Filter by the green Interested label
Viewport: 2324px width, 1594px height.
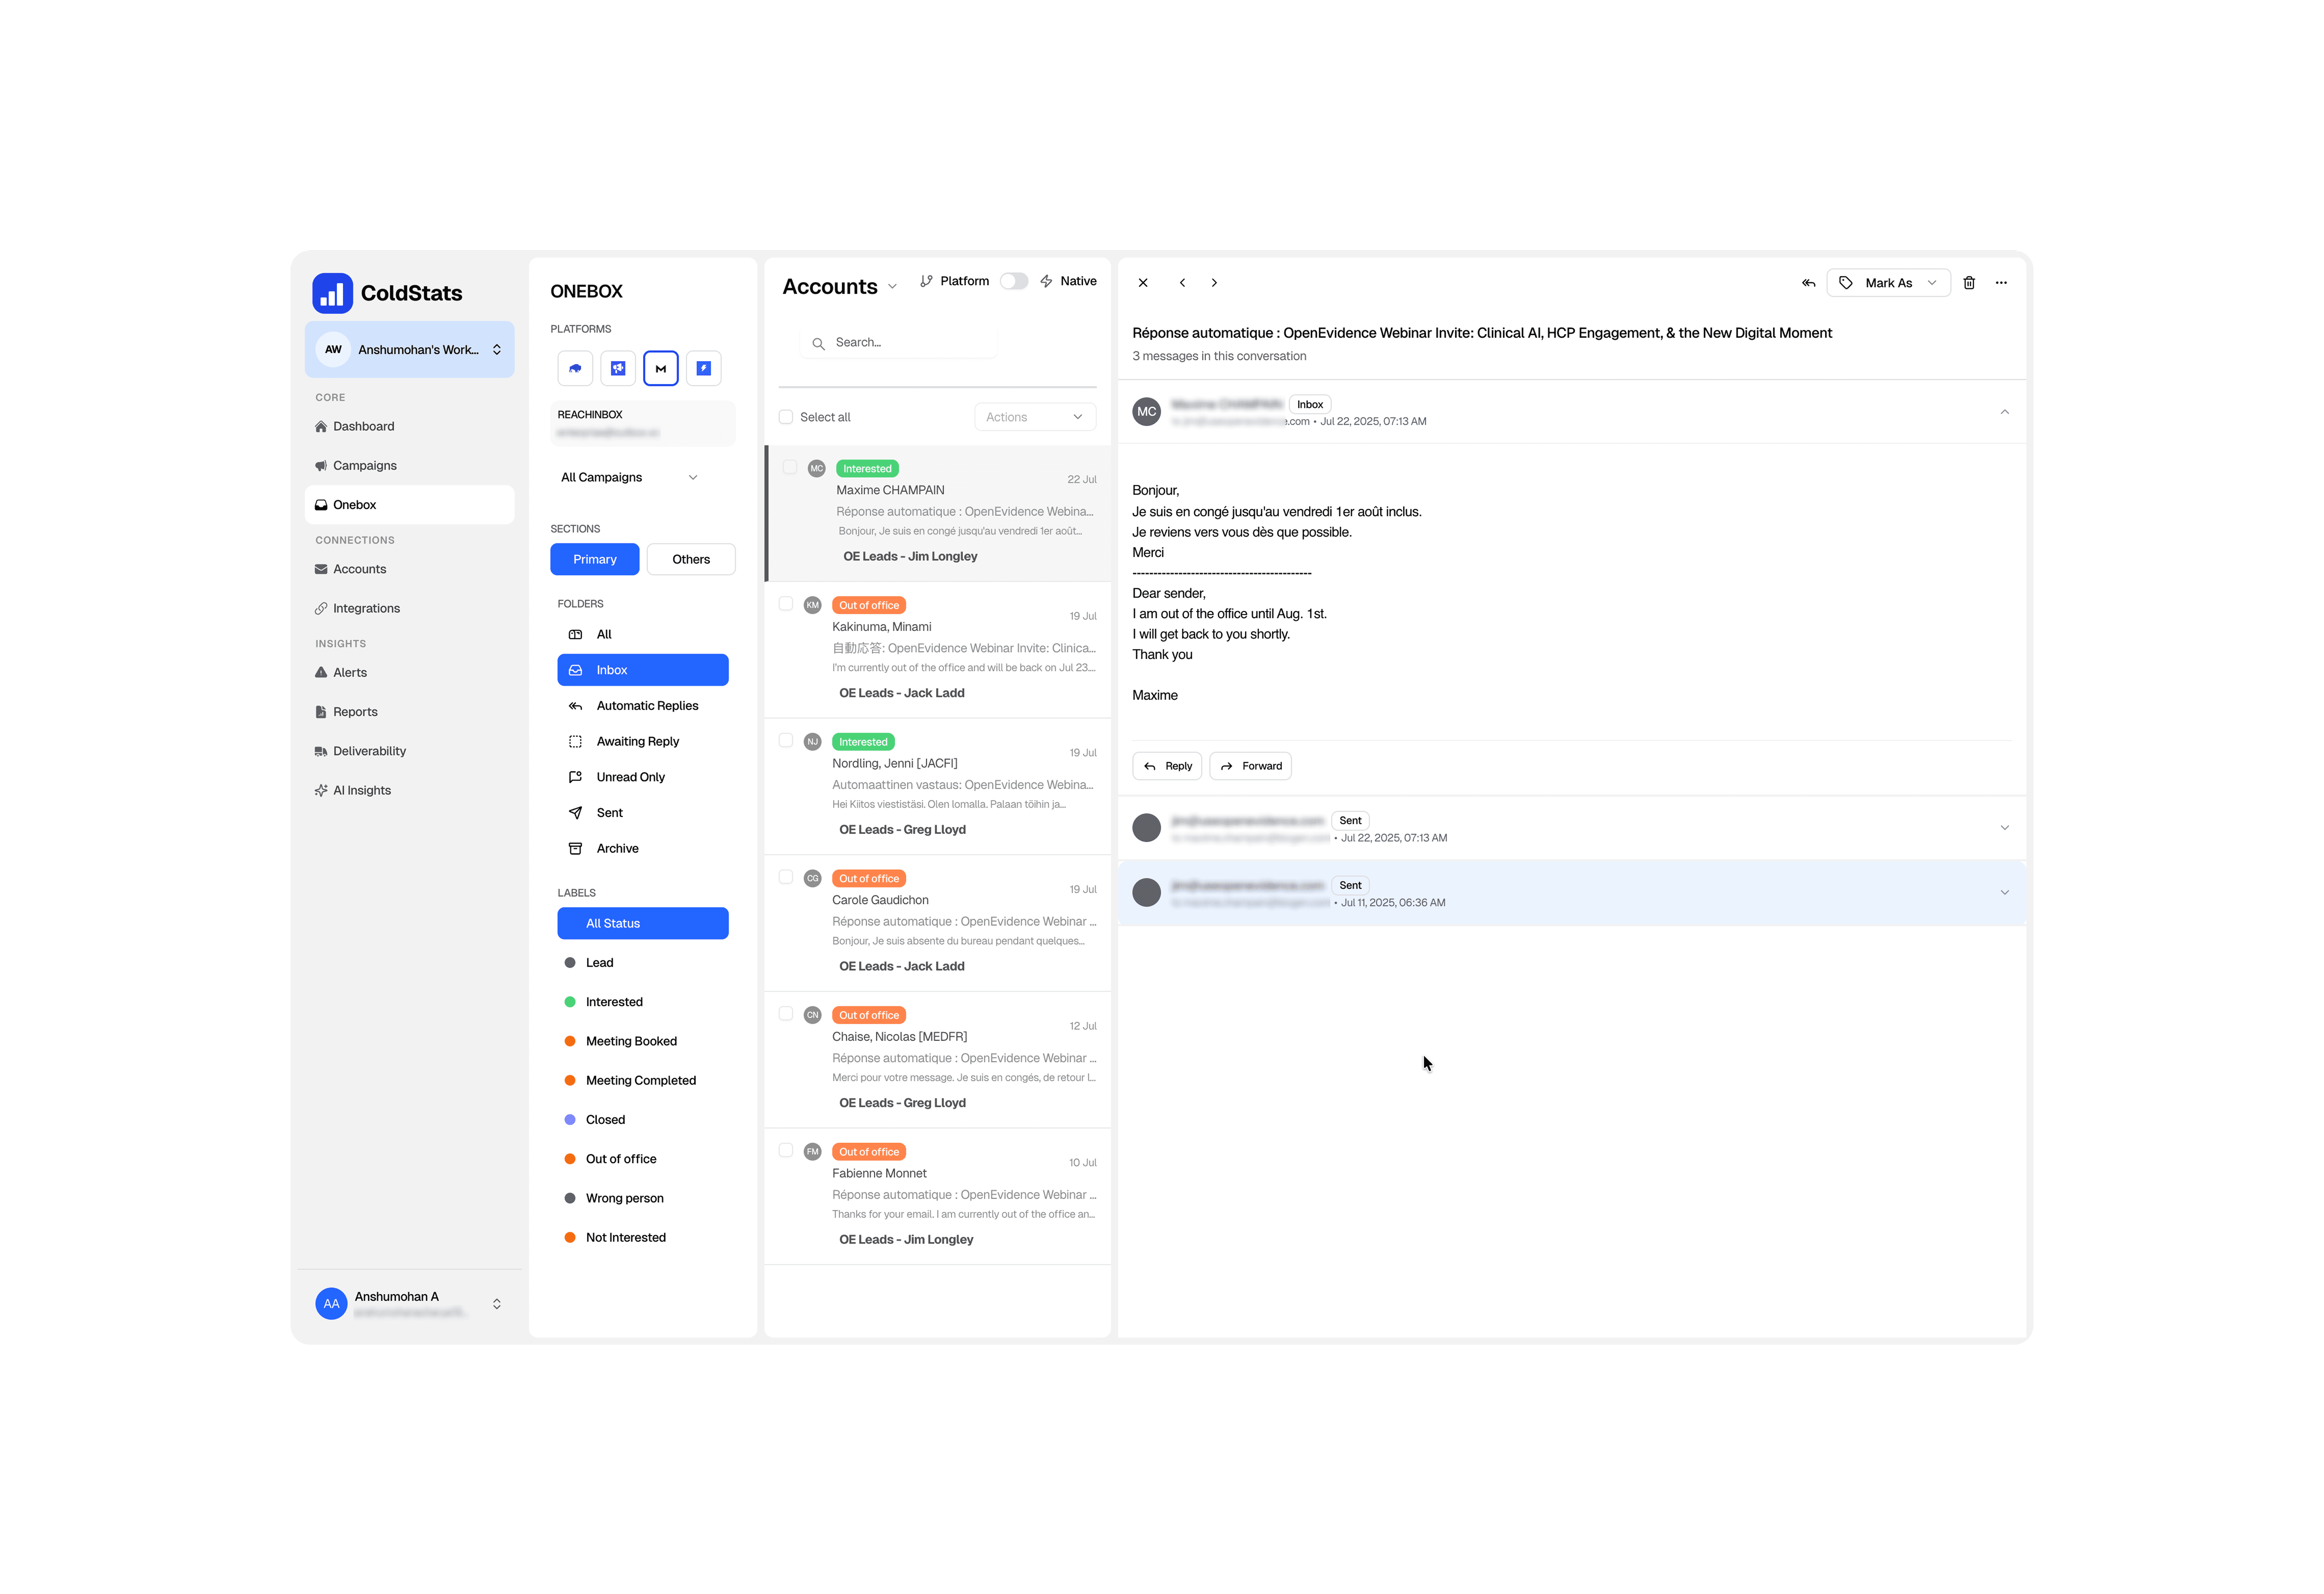(x=614, y=1002)
